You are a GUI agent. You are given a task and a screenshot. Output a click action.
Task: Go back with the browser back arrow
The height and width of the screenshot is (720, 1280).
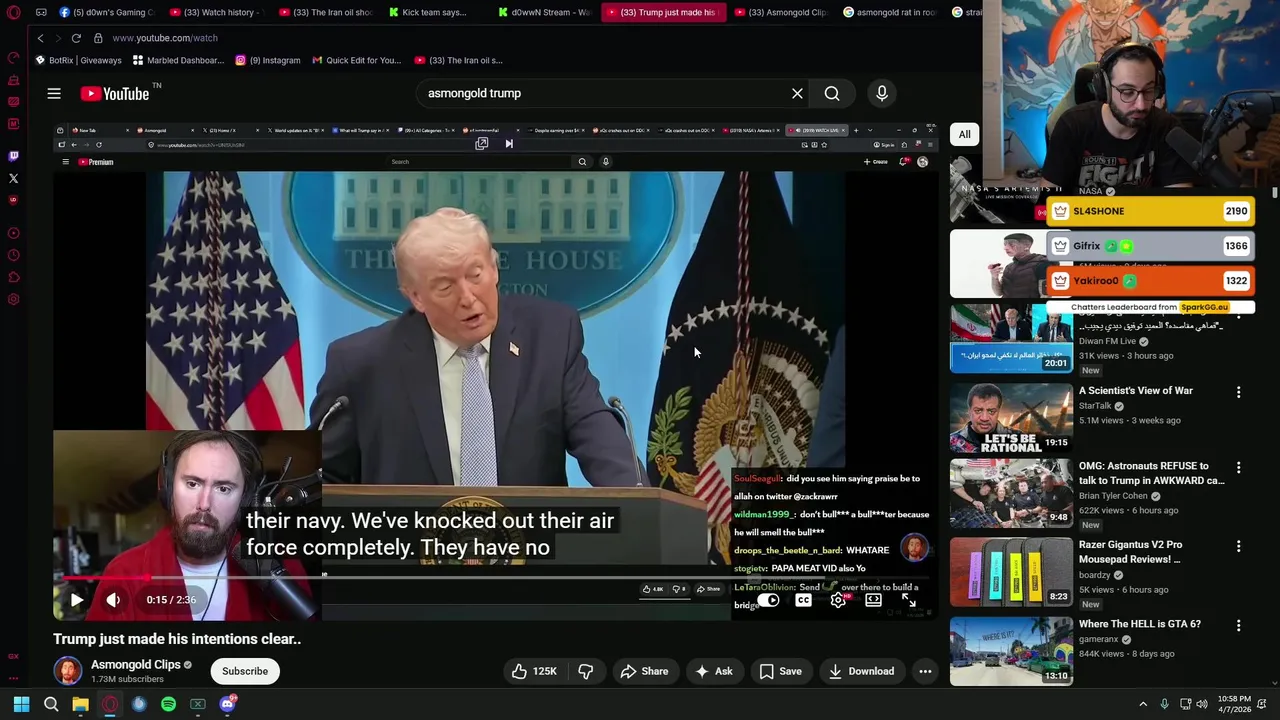pyautogui.click(x=40, y=38)
